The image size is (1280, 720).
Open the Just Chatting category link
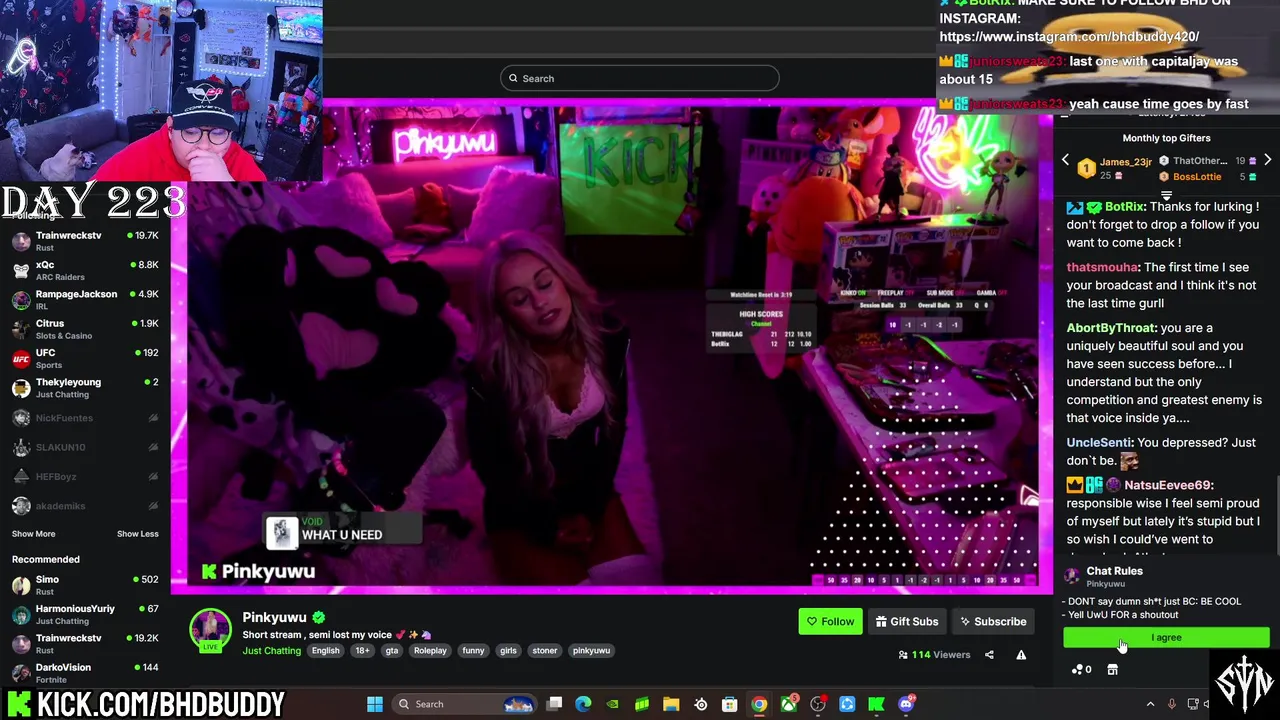pyautogui.click(x=271, y=651)
